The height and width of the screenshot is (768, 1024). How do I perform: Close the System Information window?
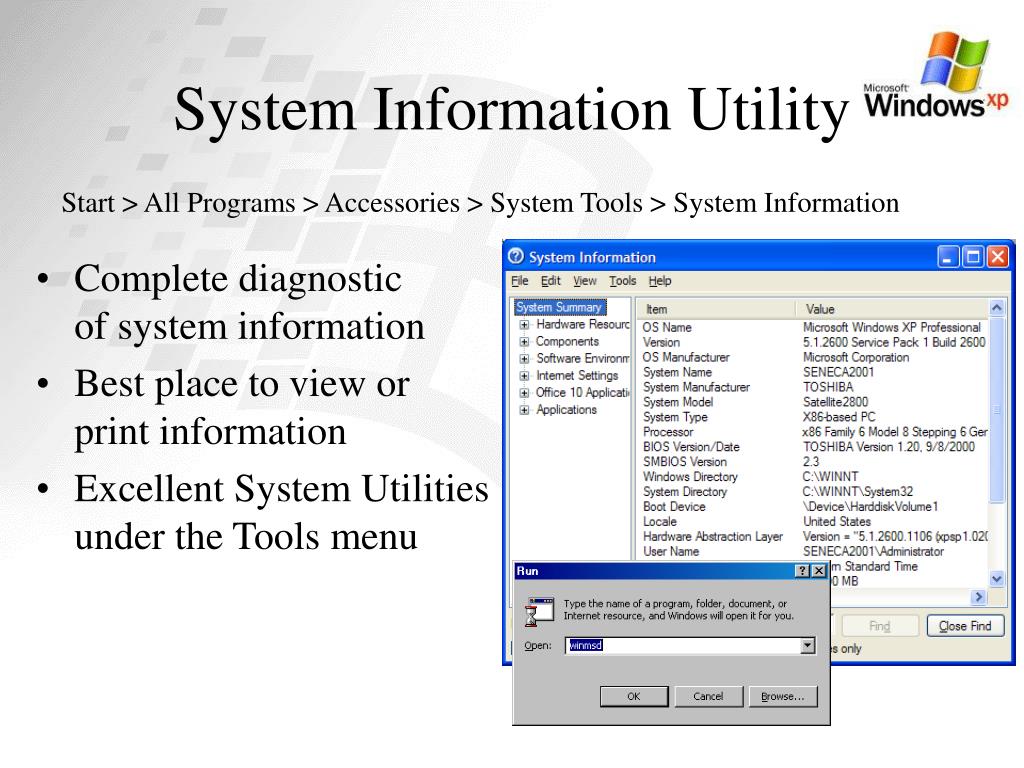coord(997,257)
